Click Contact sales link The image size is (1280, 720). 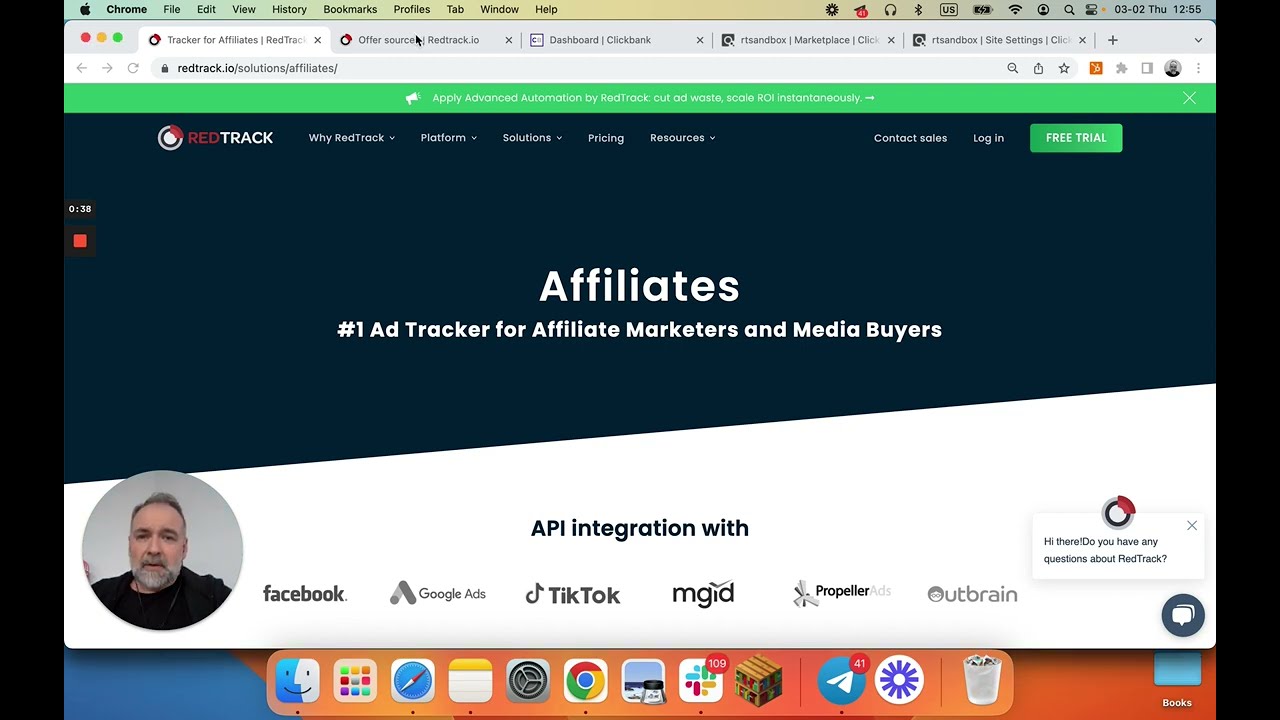pos(910,138)
